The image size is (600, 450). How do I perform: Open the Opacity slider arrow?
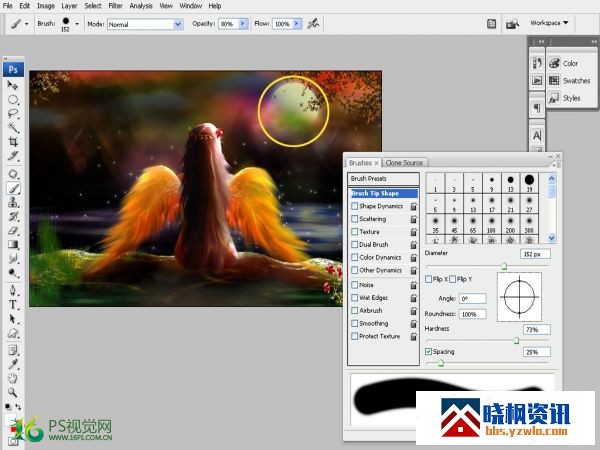click(x=243, y=24)
